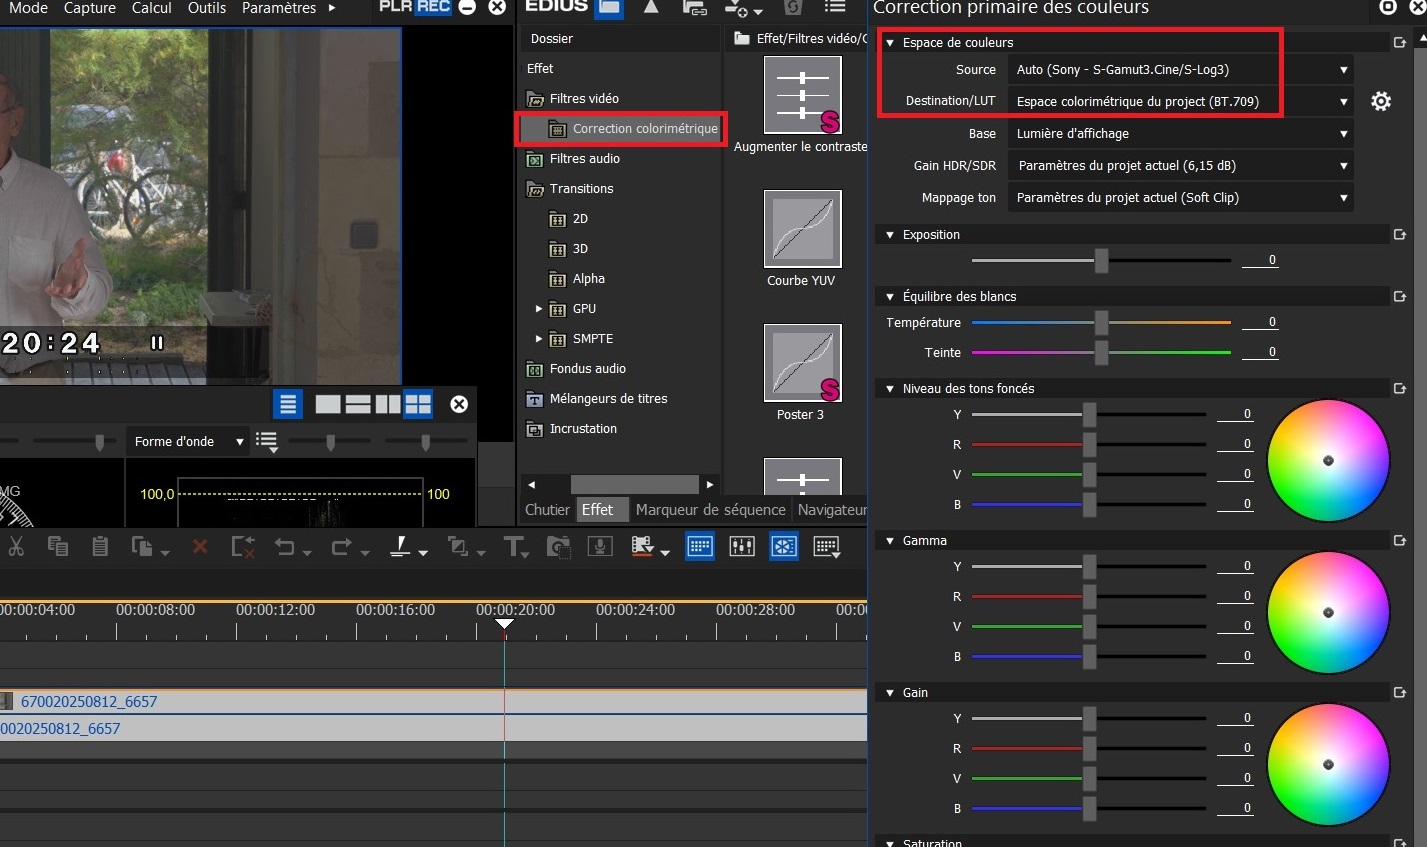Click the Add cut point icon

point(401,546)
